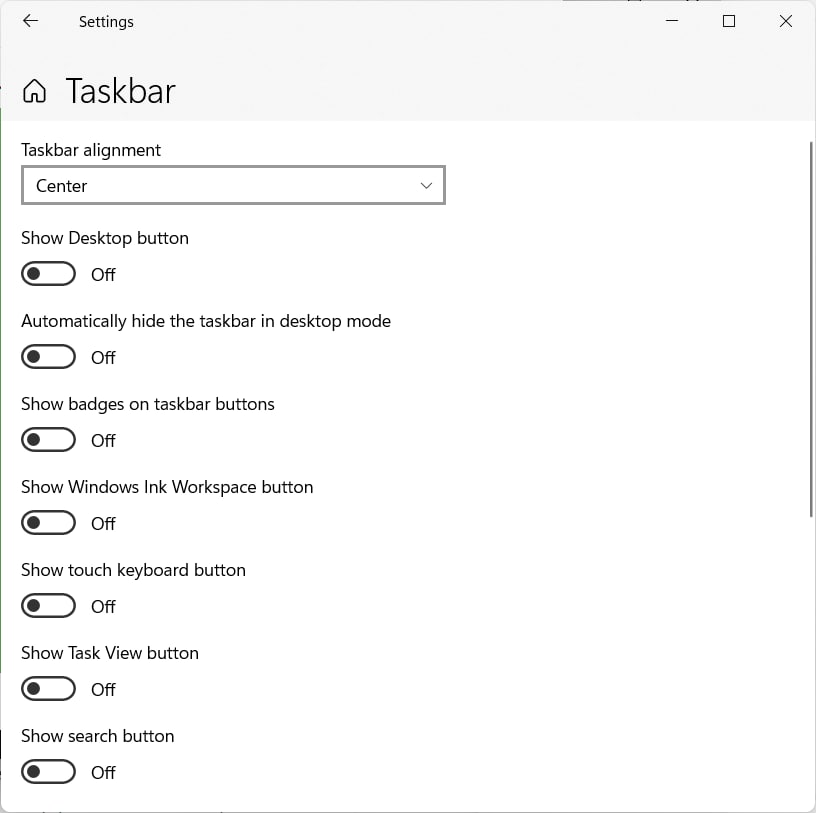Screen dimensions: 816x813
Task: Toggle Show Desktop button switch
Action: click(48, 274)
